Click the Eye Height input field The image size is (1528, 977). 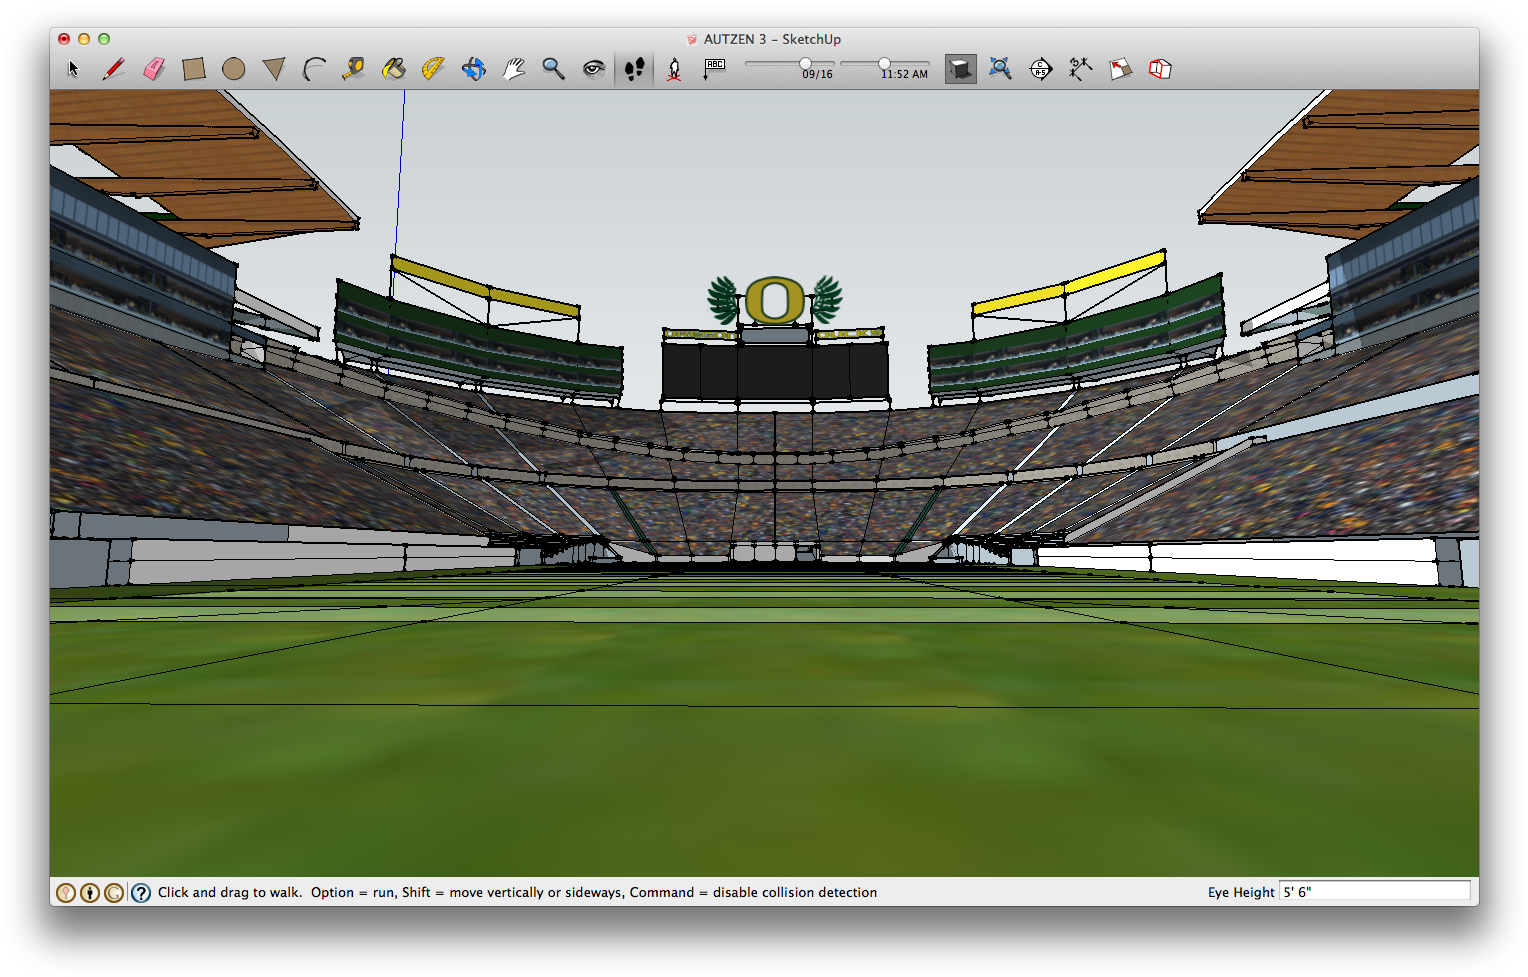[x=1374, y=891]
